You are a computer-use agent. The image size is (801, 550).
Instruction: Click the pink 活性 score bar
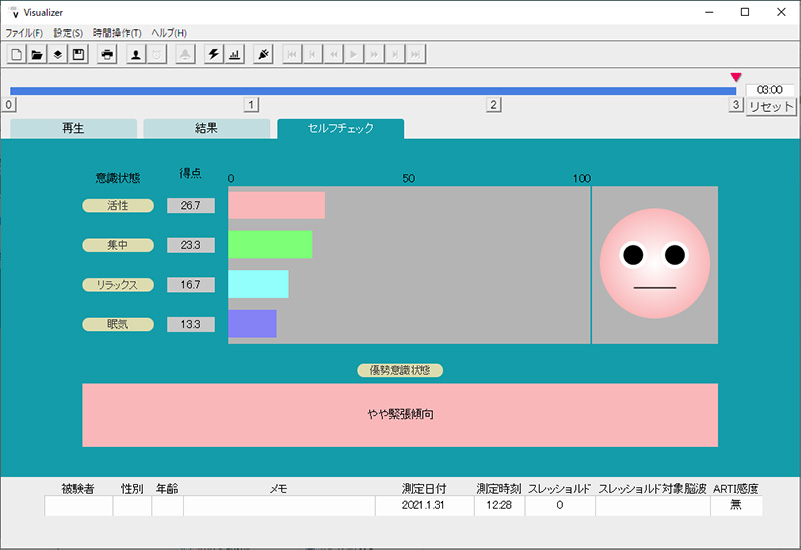[276, 205]
